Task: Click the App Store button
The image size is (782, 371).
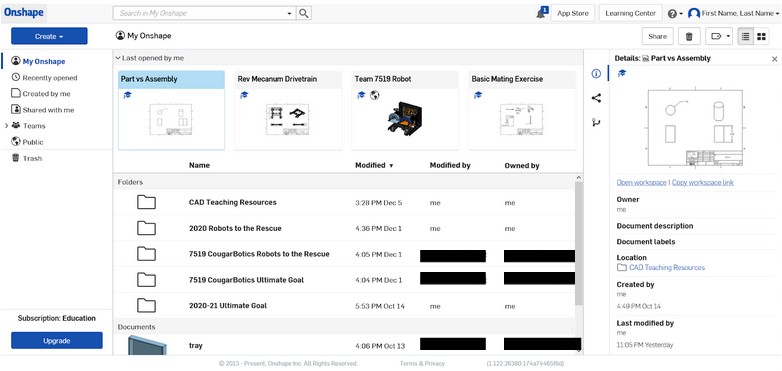Action: [573, 13]
